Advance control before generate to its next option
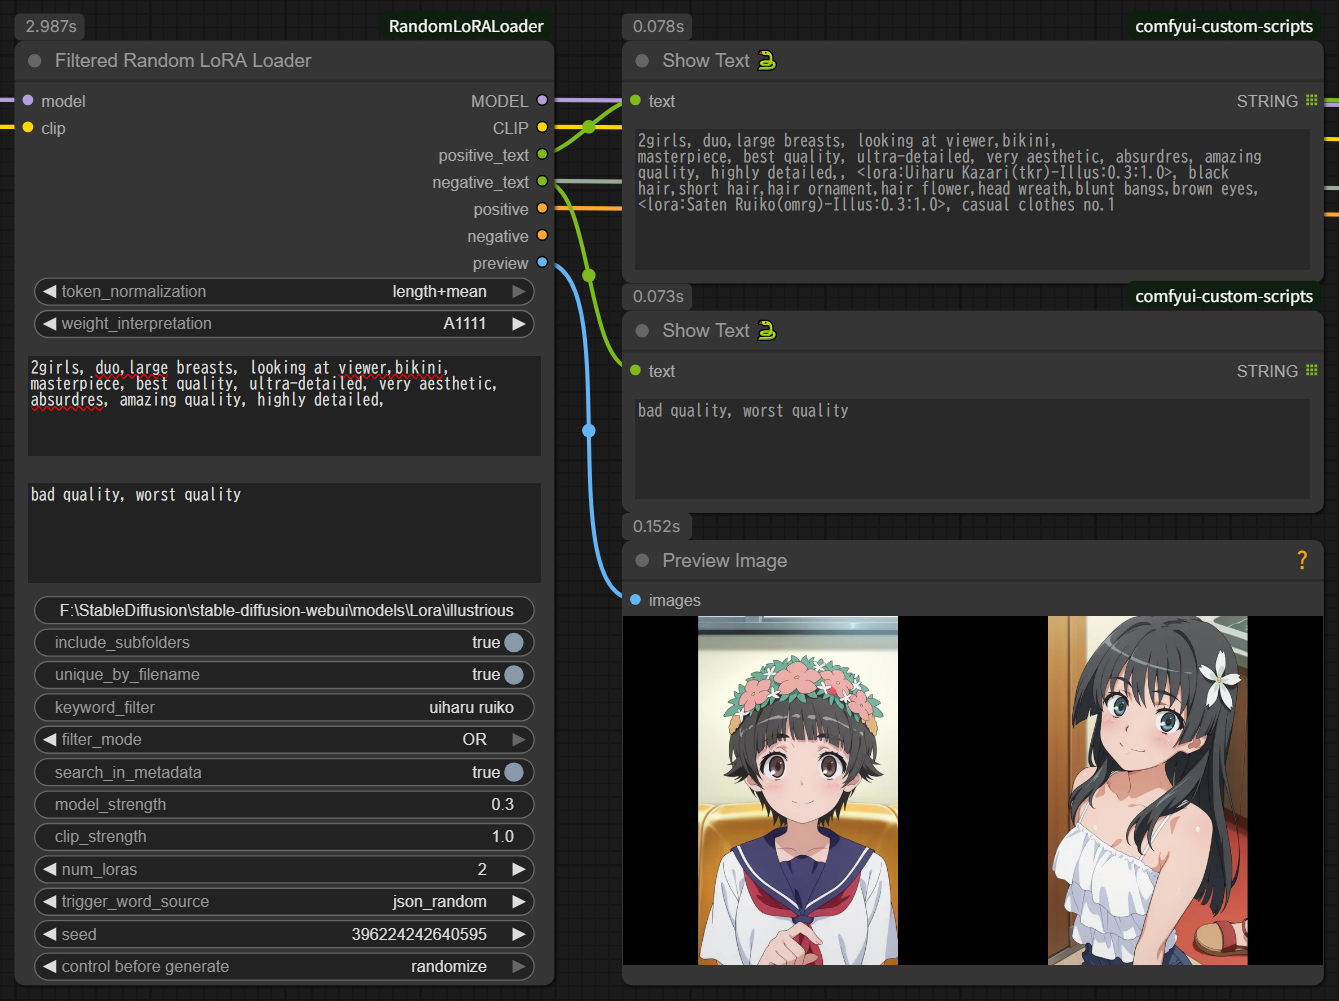Image resolution: width=1339 pixels, height=1001 pixels. tap(518, 966)
